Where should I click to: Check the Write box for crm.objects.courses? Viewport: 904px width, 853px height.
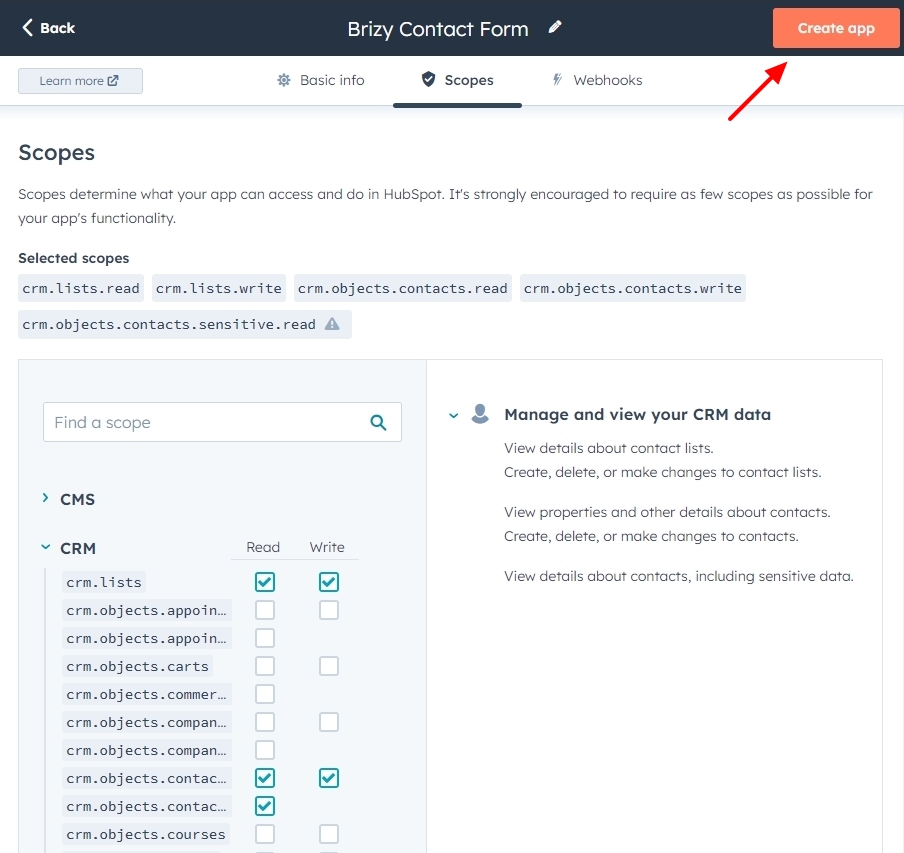pyautogui.click(x=329, y=834)
